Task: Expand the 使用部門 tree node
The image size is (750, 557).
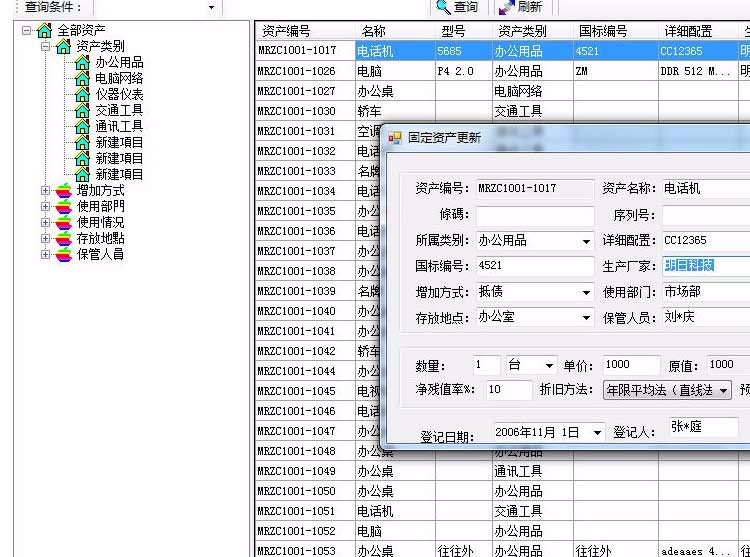Action: click(x=45, y=207)
